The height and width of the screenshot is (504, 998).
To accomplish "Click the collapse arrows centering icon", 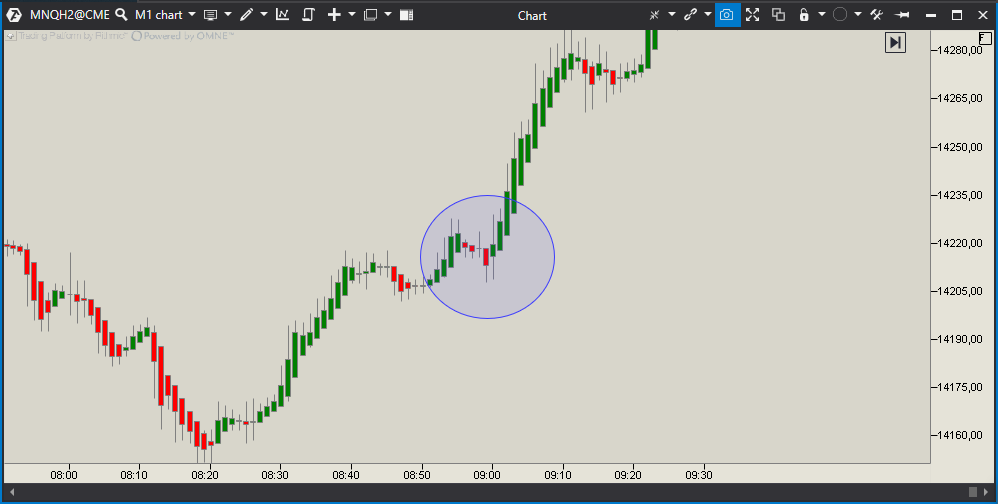I will pos(654,15).
